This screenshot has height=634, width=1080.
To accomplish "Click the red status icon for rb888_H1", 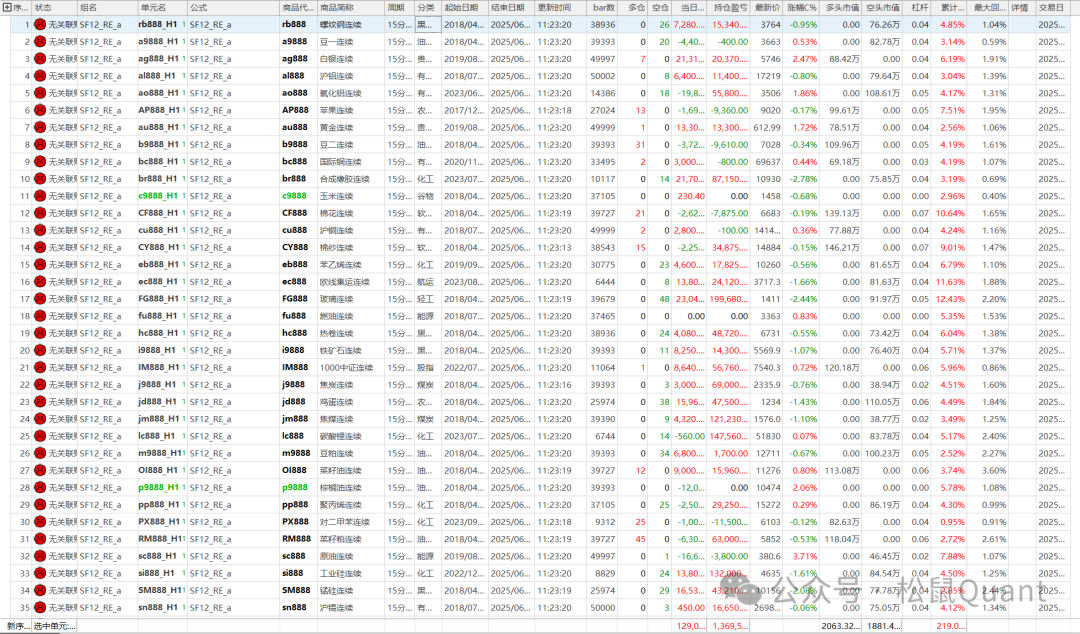I will (41, 24).
